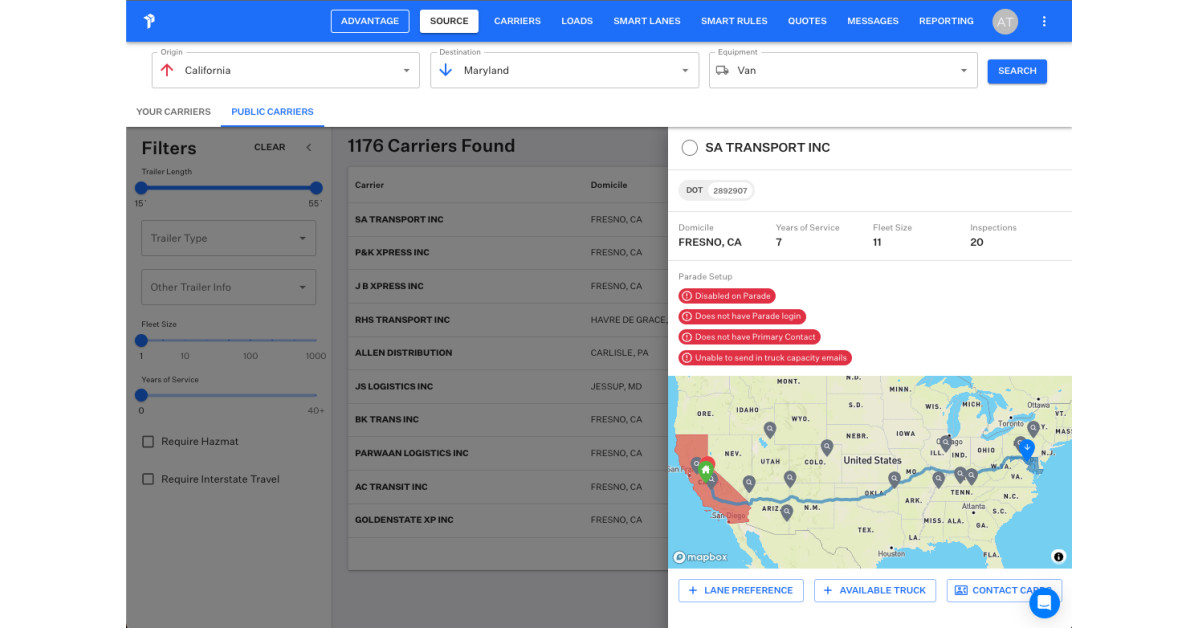Viewport: 1200px width, 628px height.
Task: Open the Trailer Type dropdown
Action: coord(228,238)
